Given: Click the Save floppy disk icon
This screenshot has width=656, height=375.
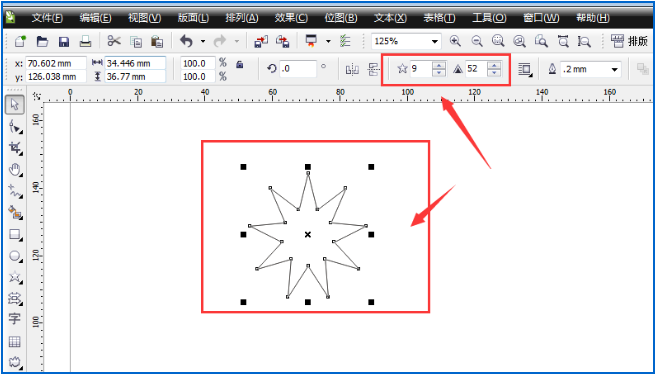Looking at the screenshot, I should click(x=64, y=41).
